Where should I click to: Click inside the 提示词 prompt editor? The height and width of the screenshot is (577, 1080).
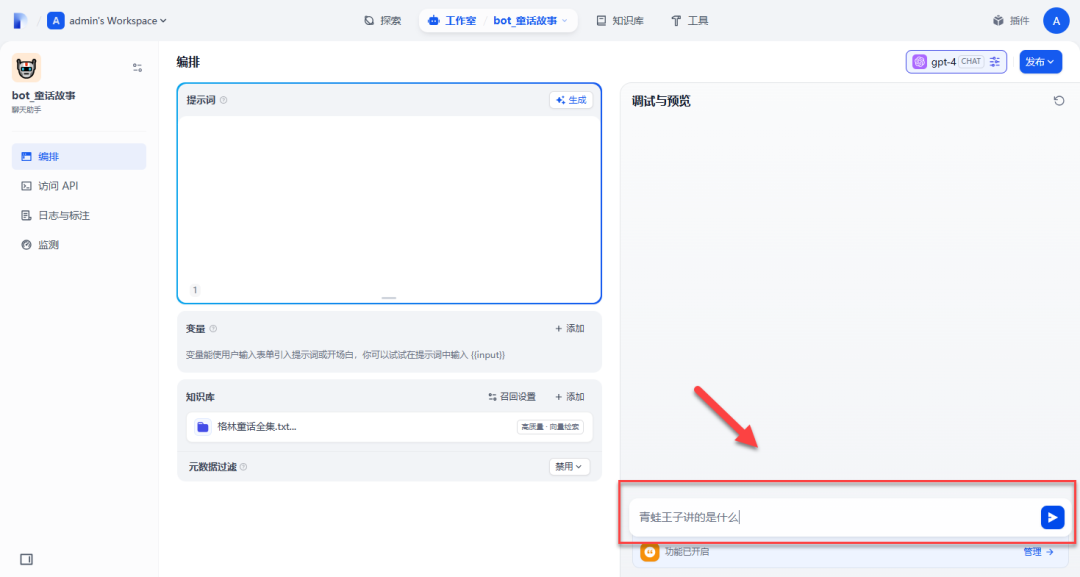point(389,198)
